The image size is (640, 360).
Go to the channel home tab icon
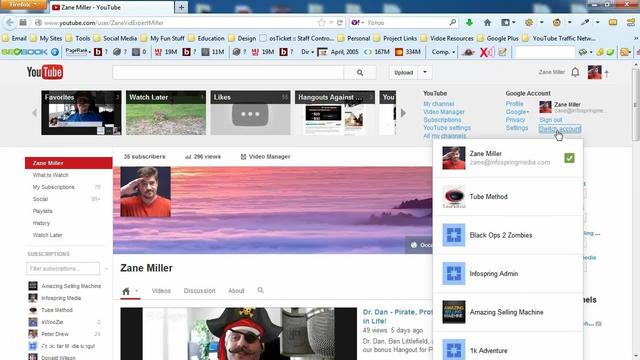click(x=126, y=291)
